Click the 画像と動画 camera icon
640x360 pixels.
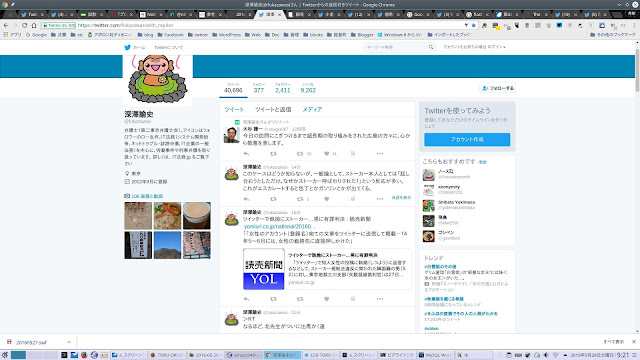click(x=127, y=196)
